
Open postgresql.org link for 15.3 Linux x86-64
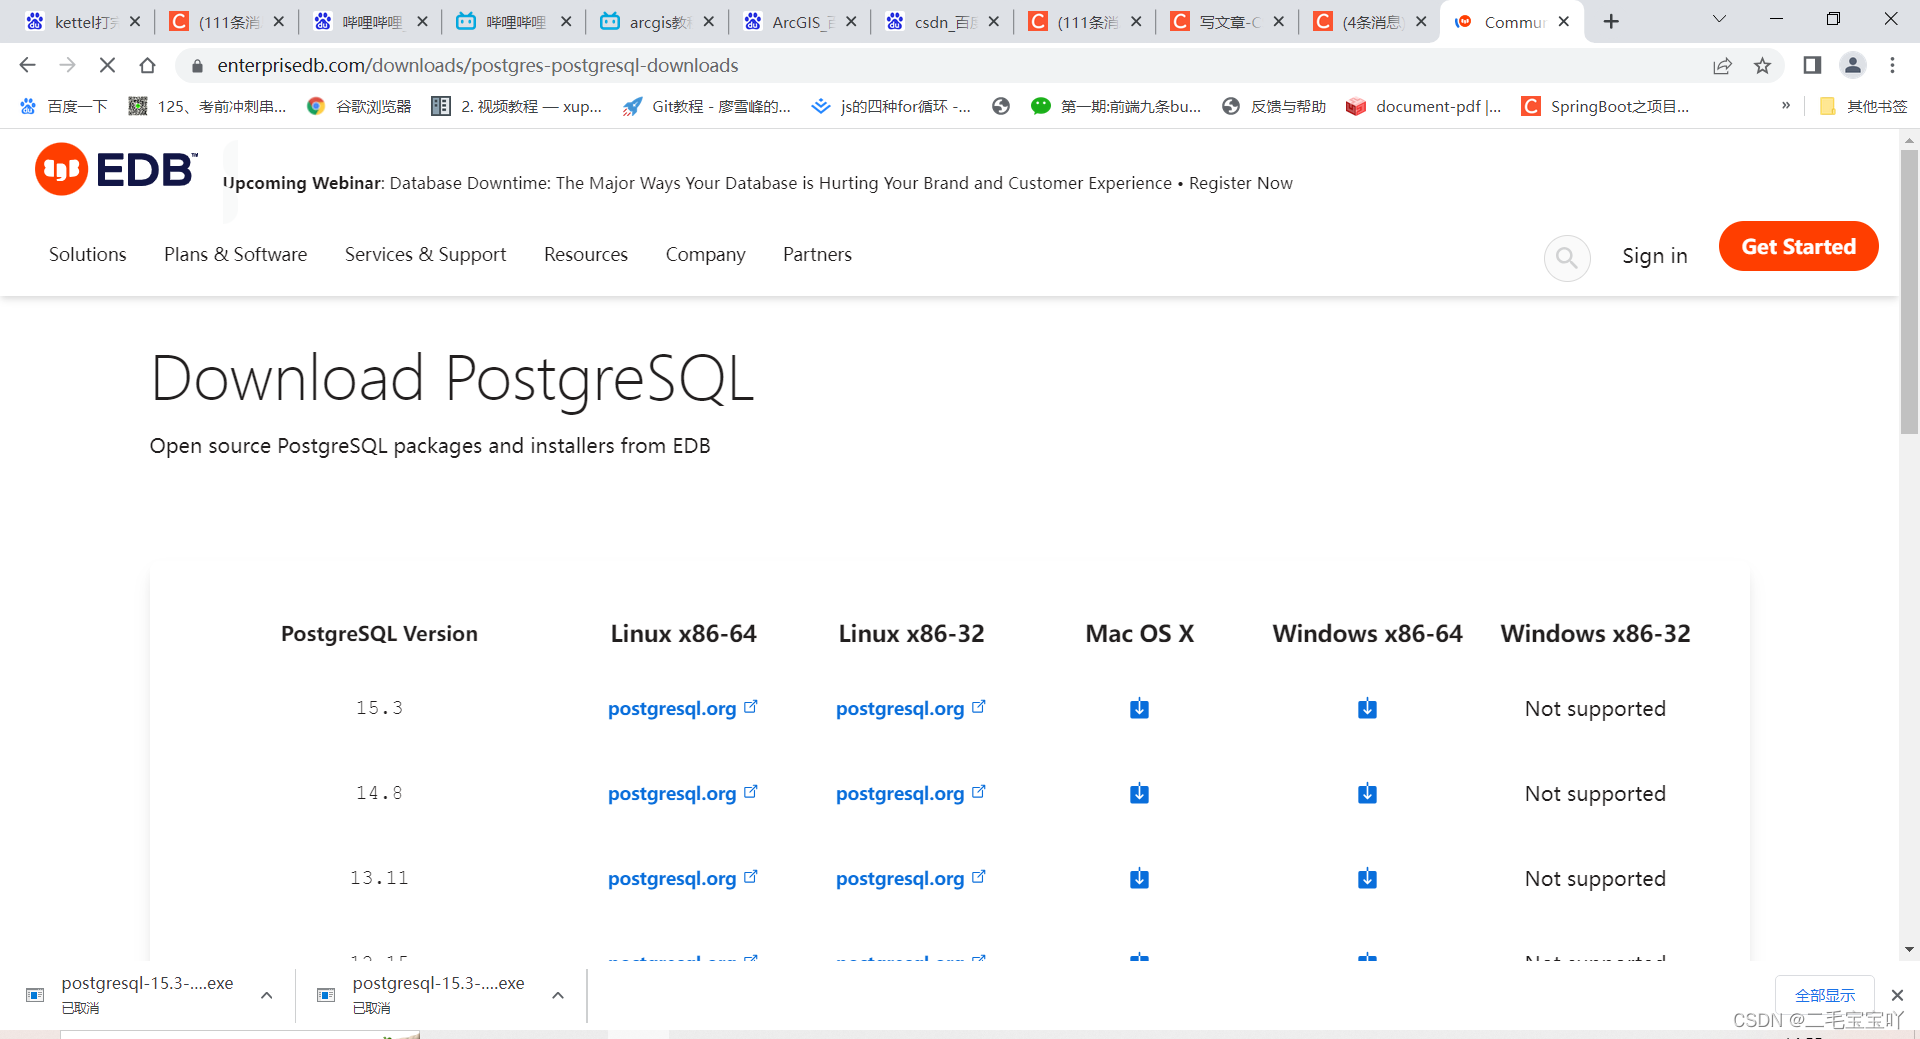tap(682, 709)
